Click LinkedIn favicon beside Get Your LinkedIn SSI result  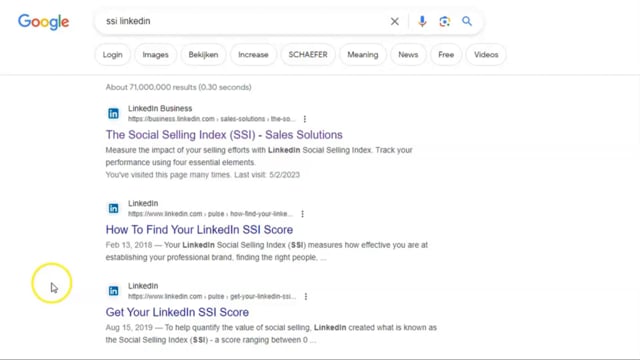click(113, 291)
